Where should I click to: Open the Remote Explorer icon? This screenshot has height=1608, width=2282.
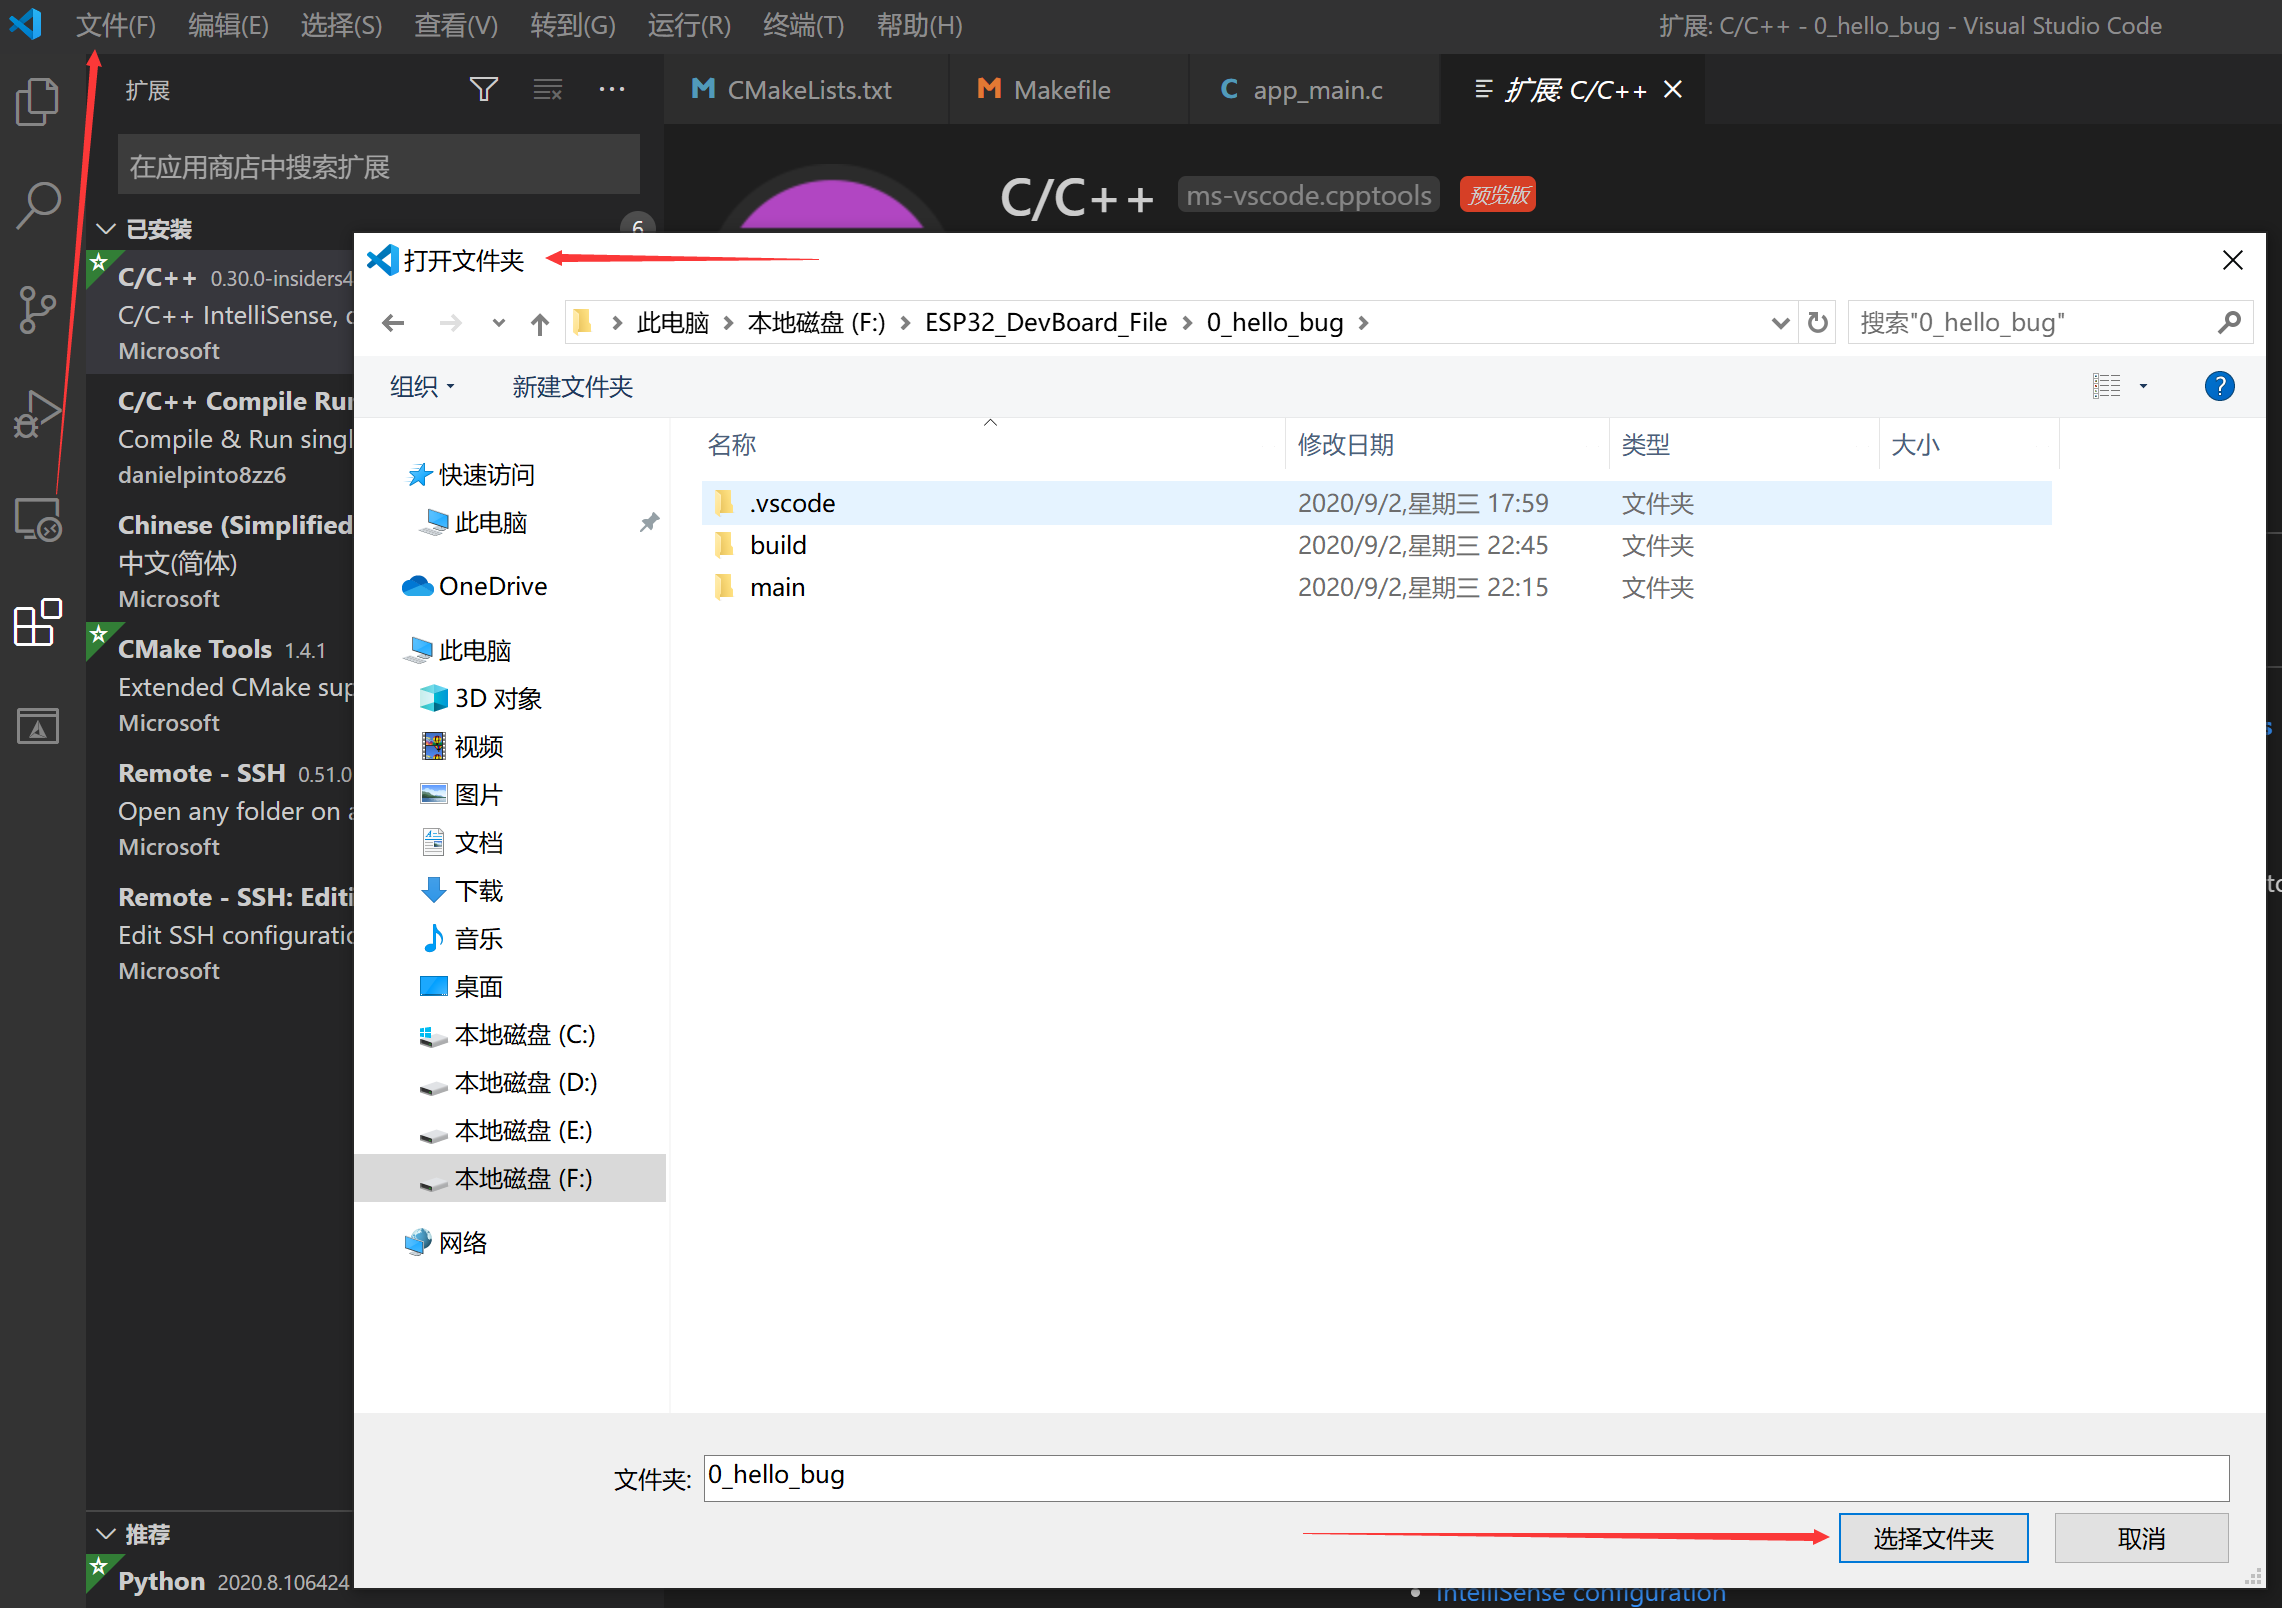[x=38, y=520]
